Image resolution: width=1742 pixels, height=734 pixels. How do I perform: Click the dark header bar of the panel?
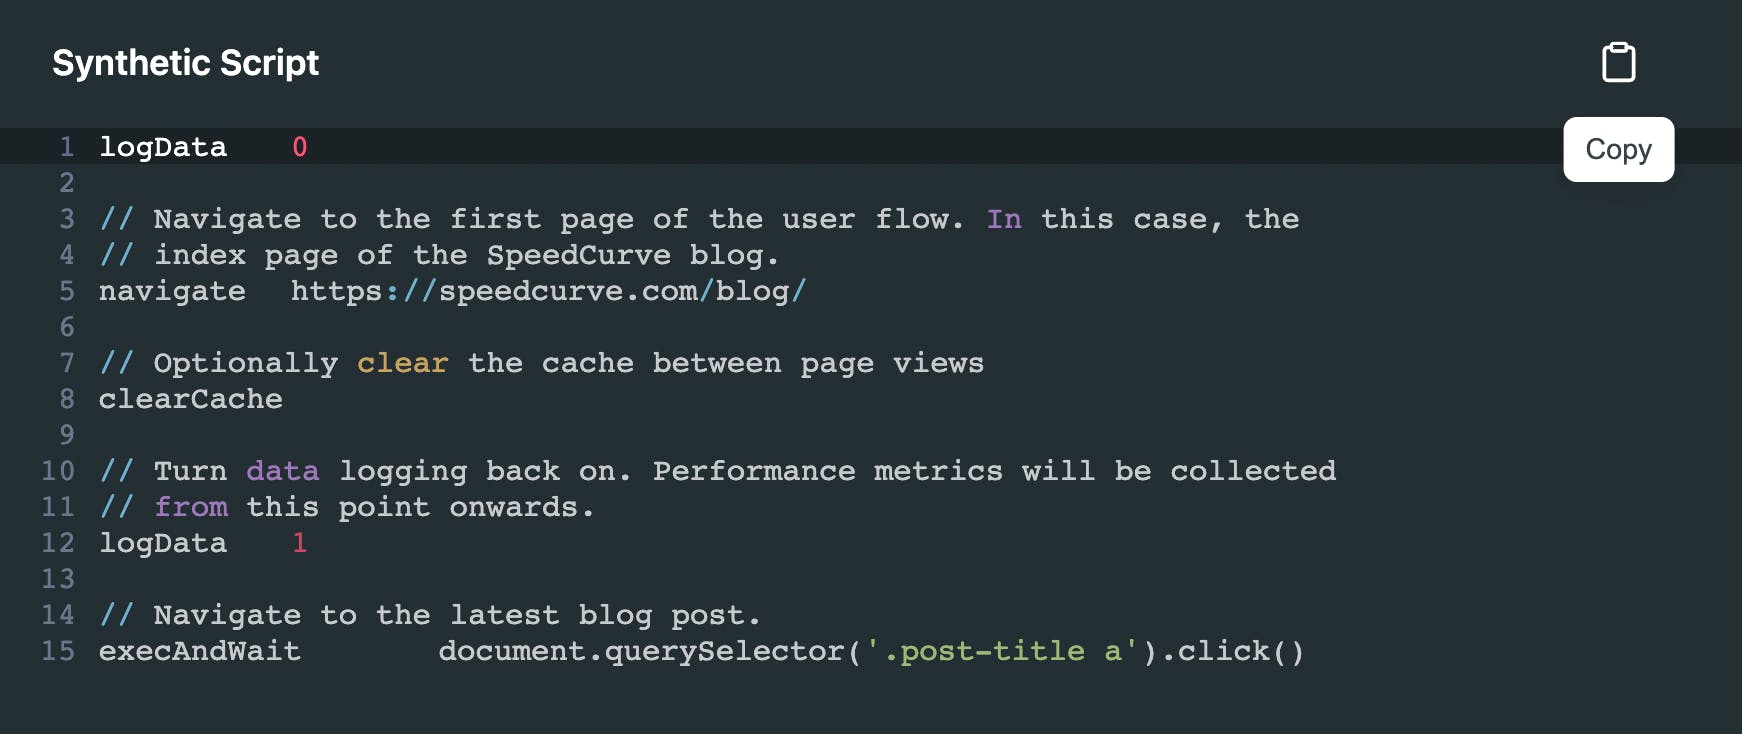click(x=800, y=62)
